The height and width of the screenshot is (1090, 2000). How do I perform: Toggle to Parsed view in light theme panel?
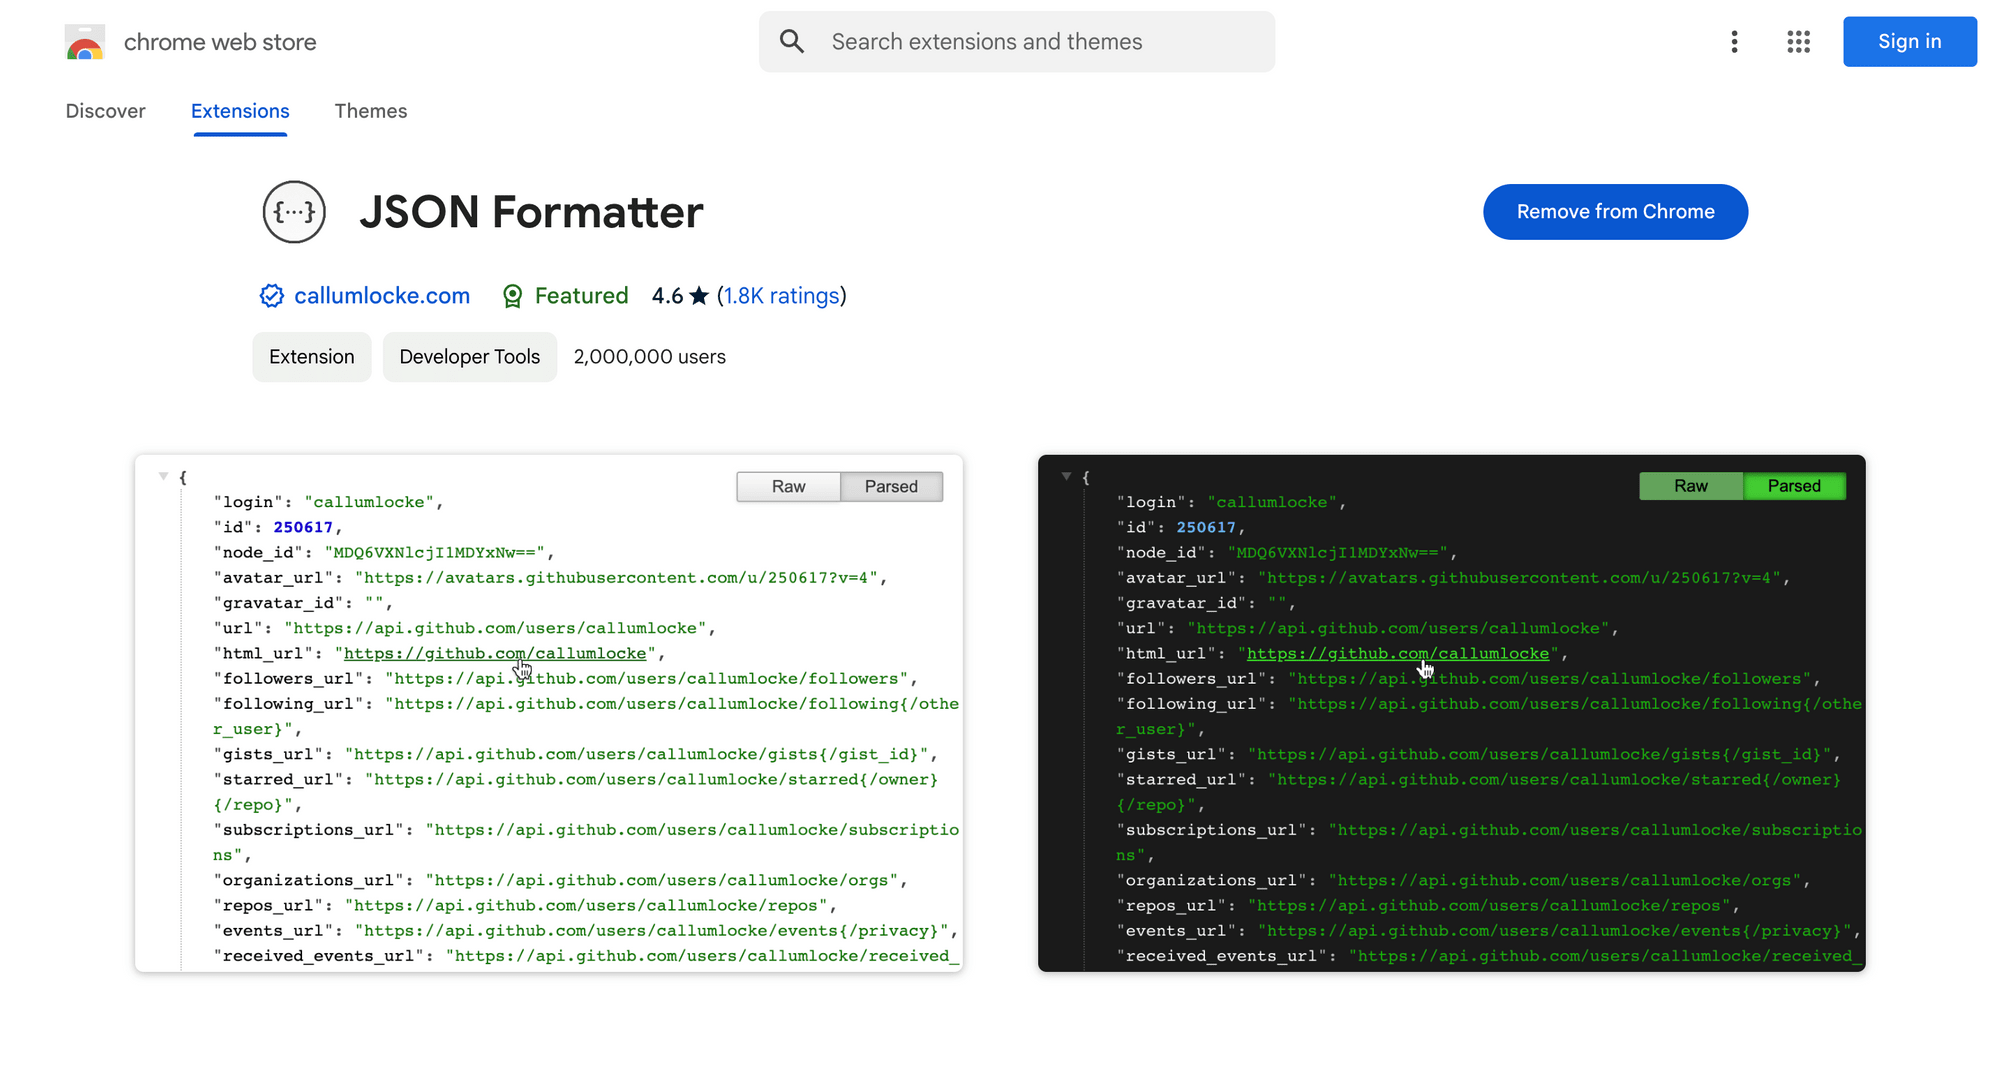point(890,486)
